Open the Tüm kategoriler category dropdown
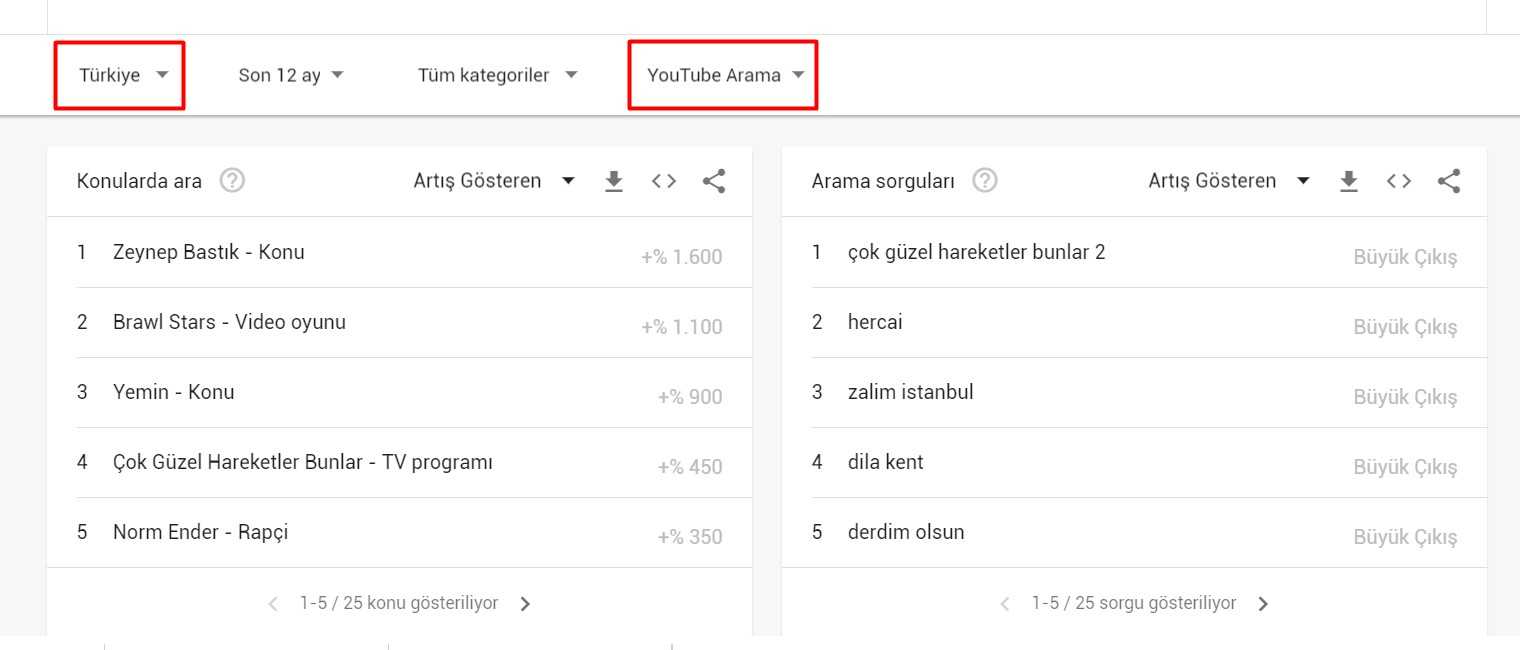The image size is (1520, 650). point(496,74)
